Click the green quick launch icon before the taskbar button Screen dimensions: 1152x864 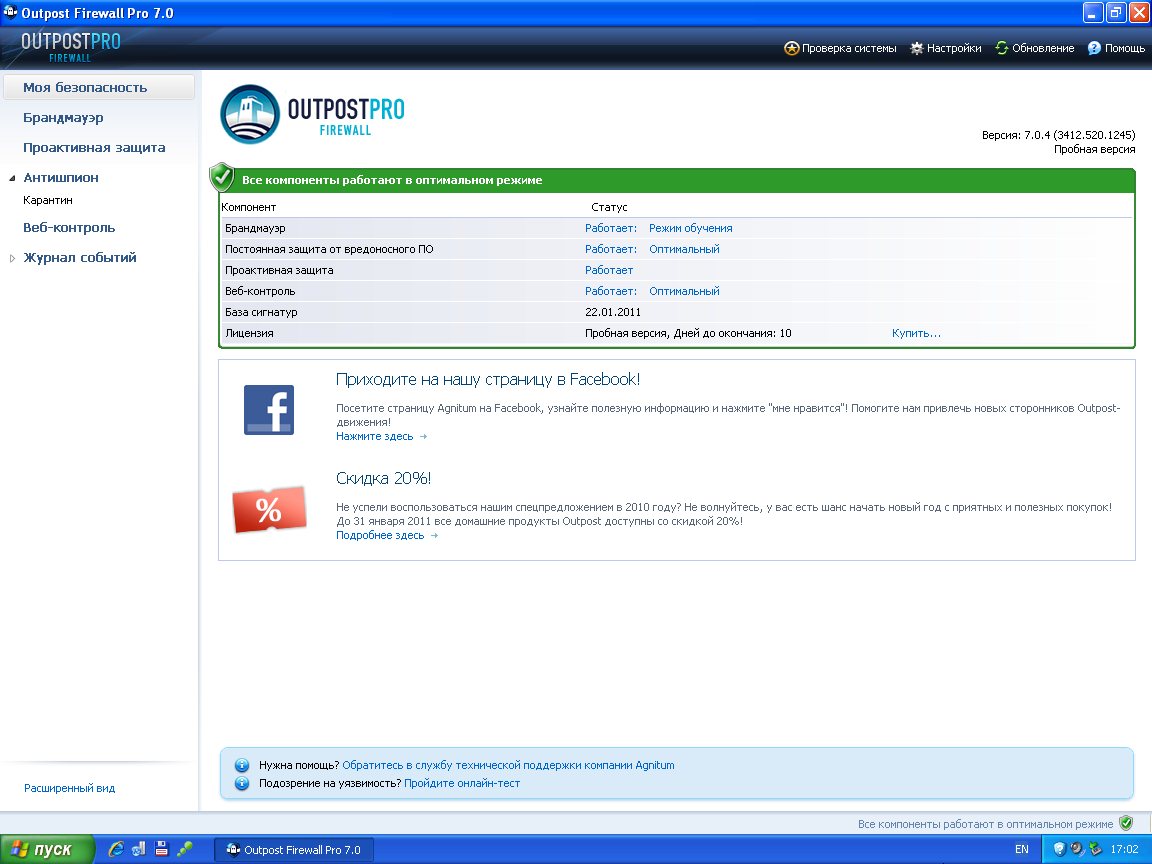pos(184,849)
